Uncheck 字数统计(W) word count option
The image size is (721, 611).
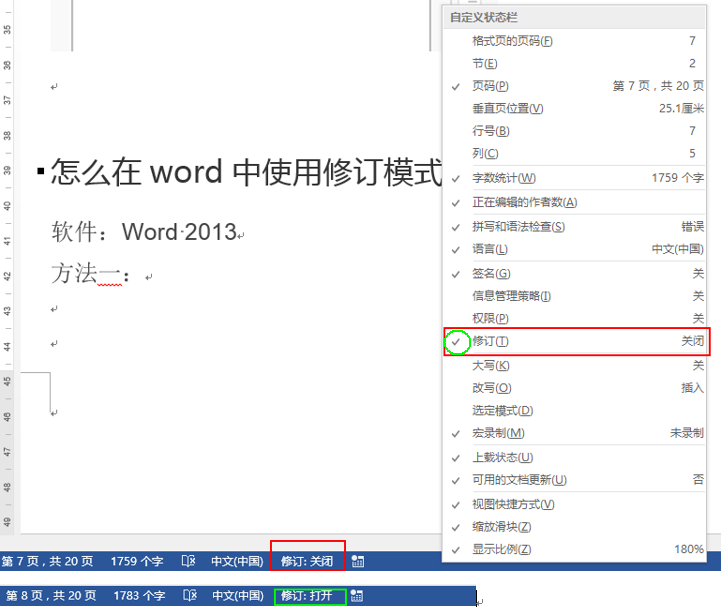[x=575, y=178]
